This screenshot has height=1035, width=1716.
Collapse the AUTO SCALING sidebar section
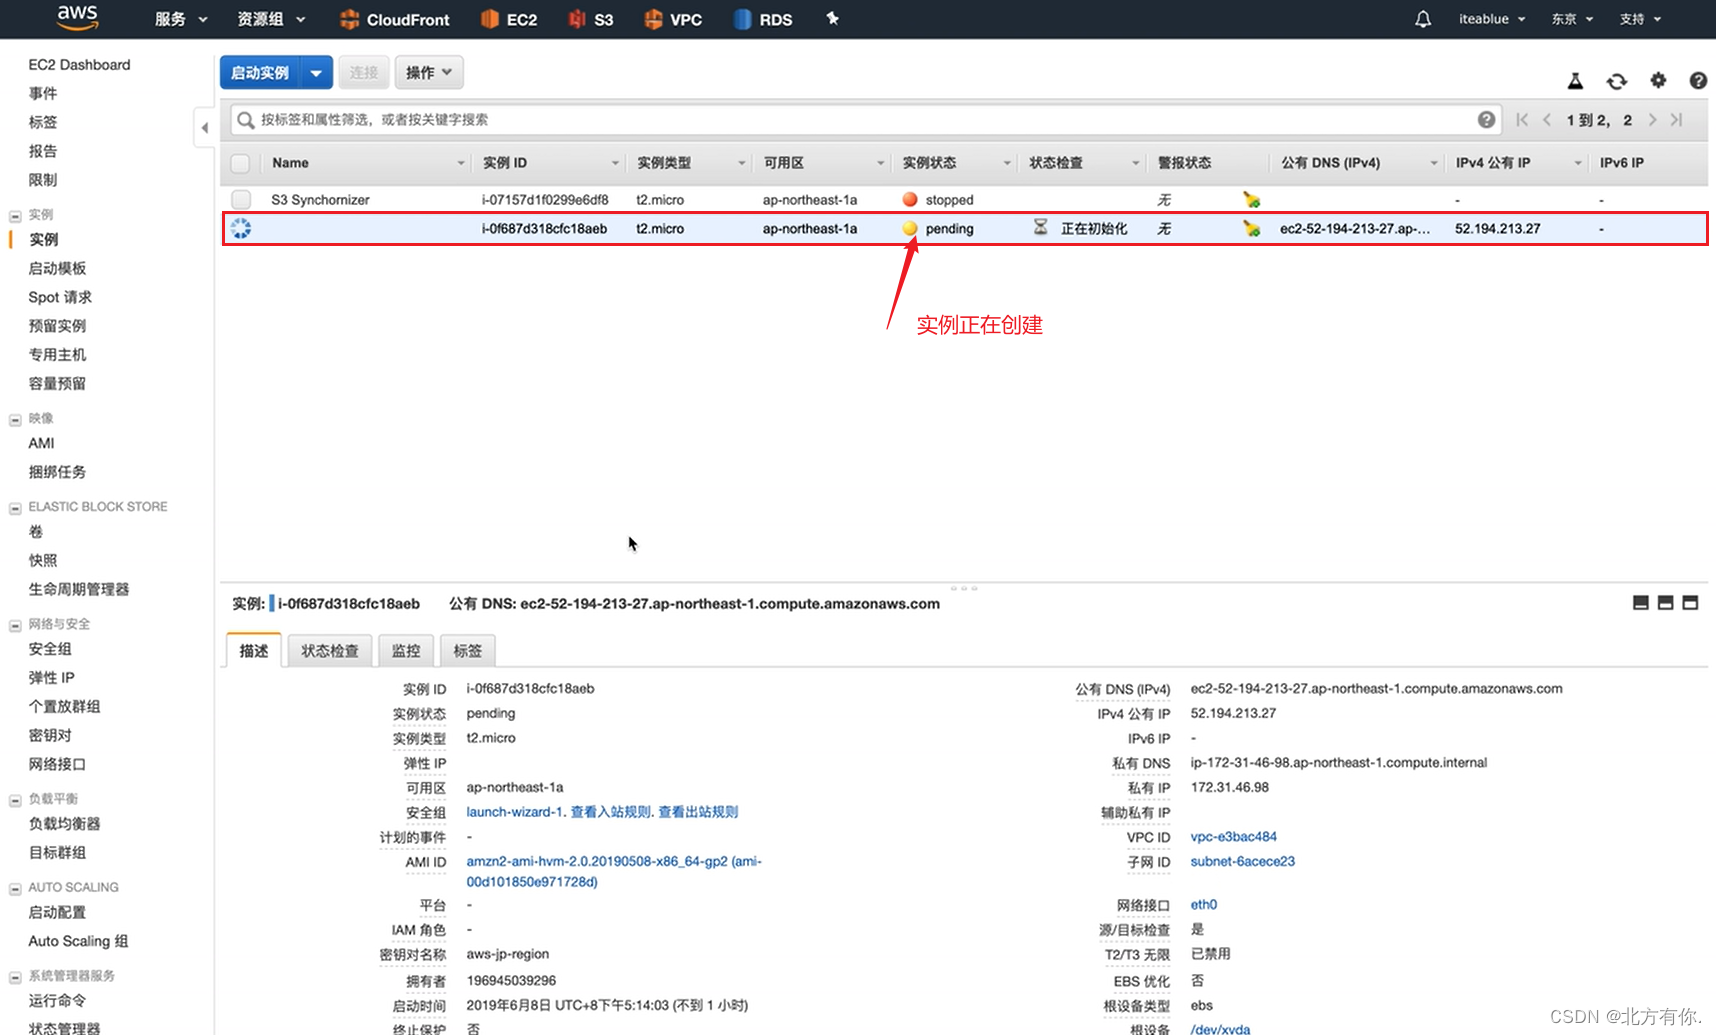pyautogui.click(x=15, y=889)
